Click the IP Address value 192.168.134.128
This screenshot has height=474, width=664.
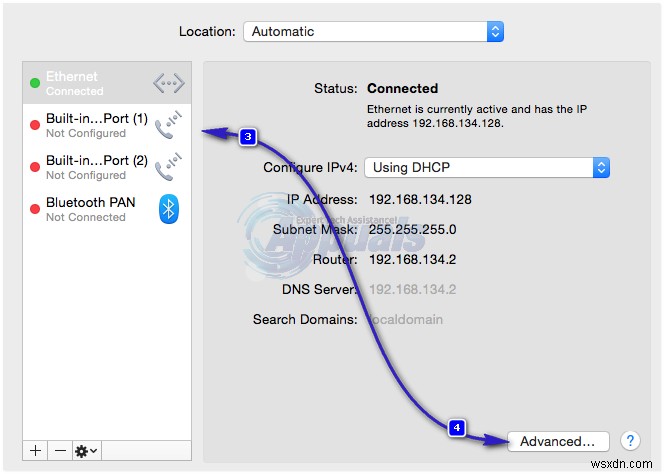coord(420,199)
